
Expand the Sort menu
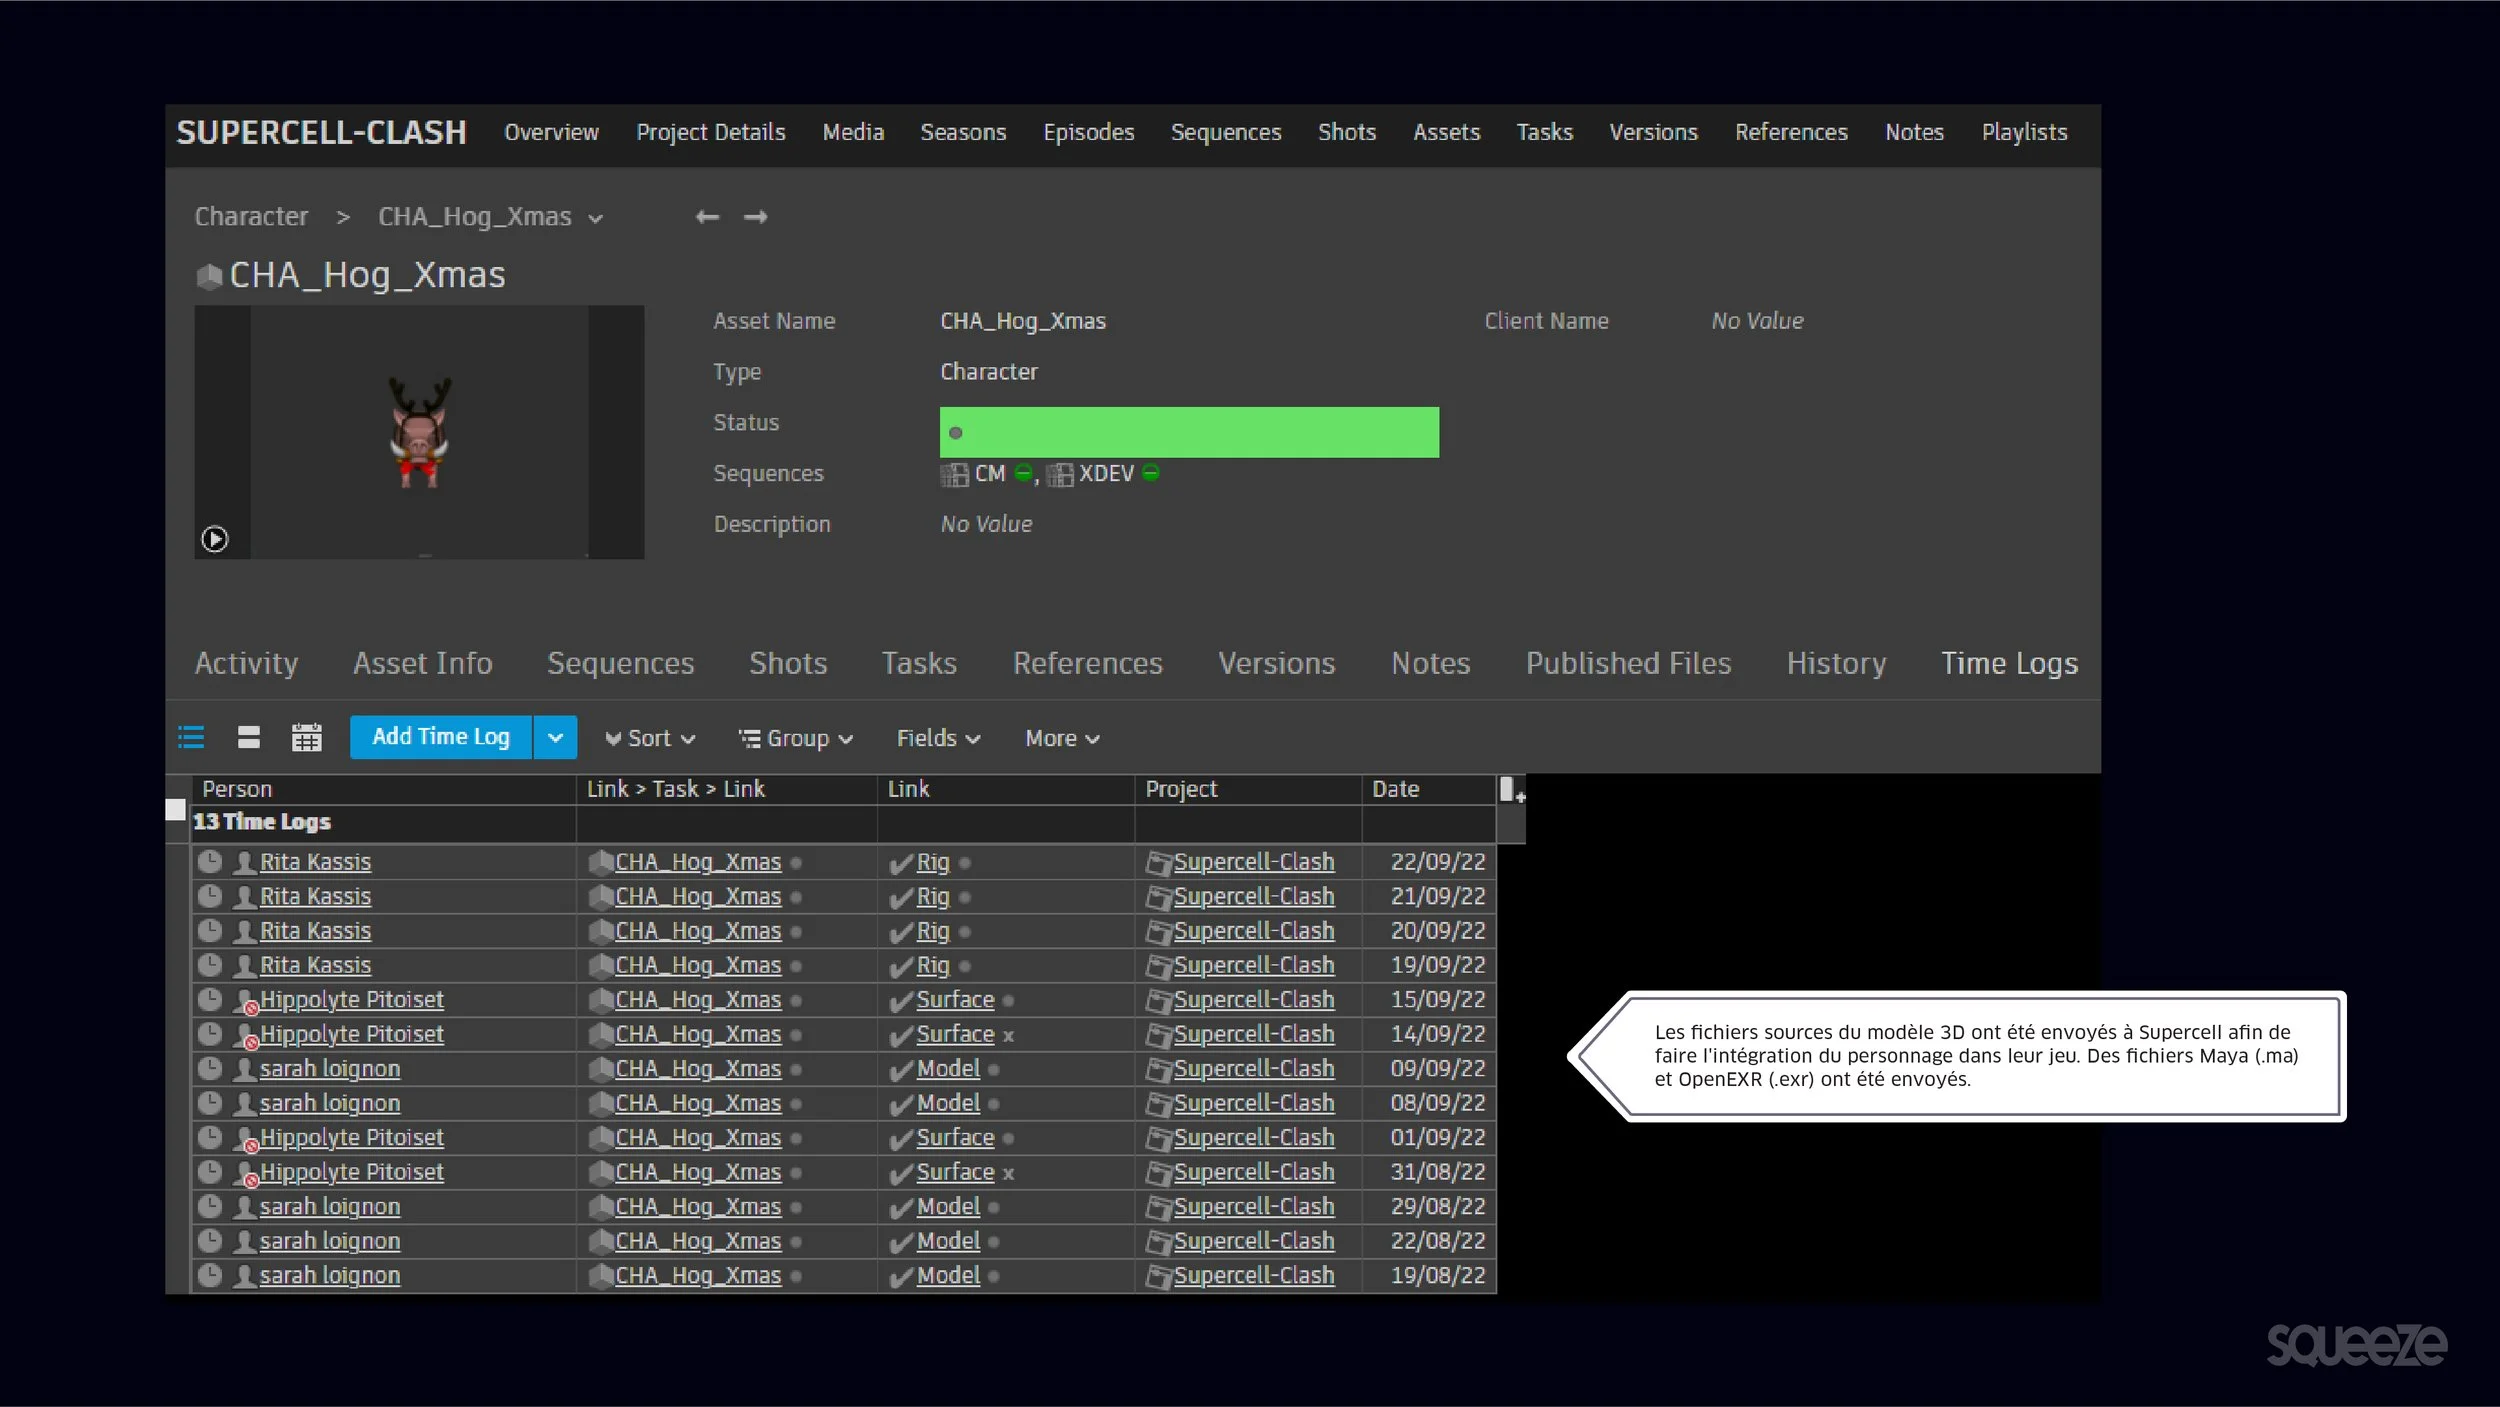[650, 739]
